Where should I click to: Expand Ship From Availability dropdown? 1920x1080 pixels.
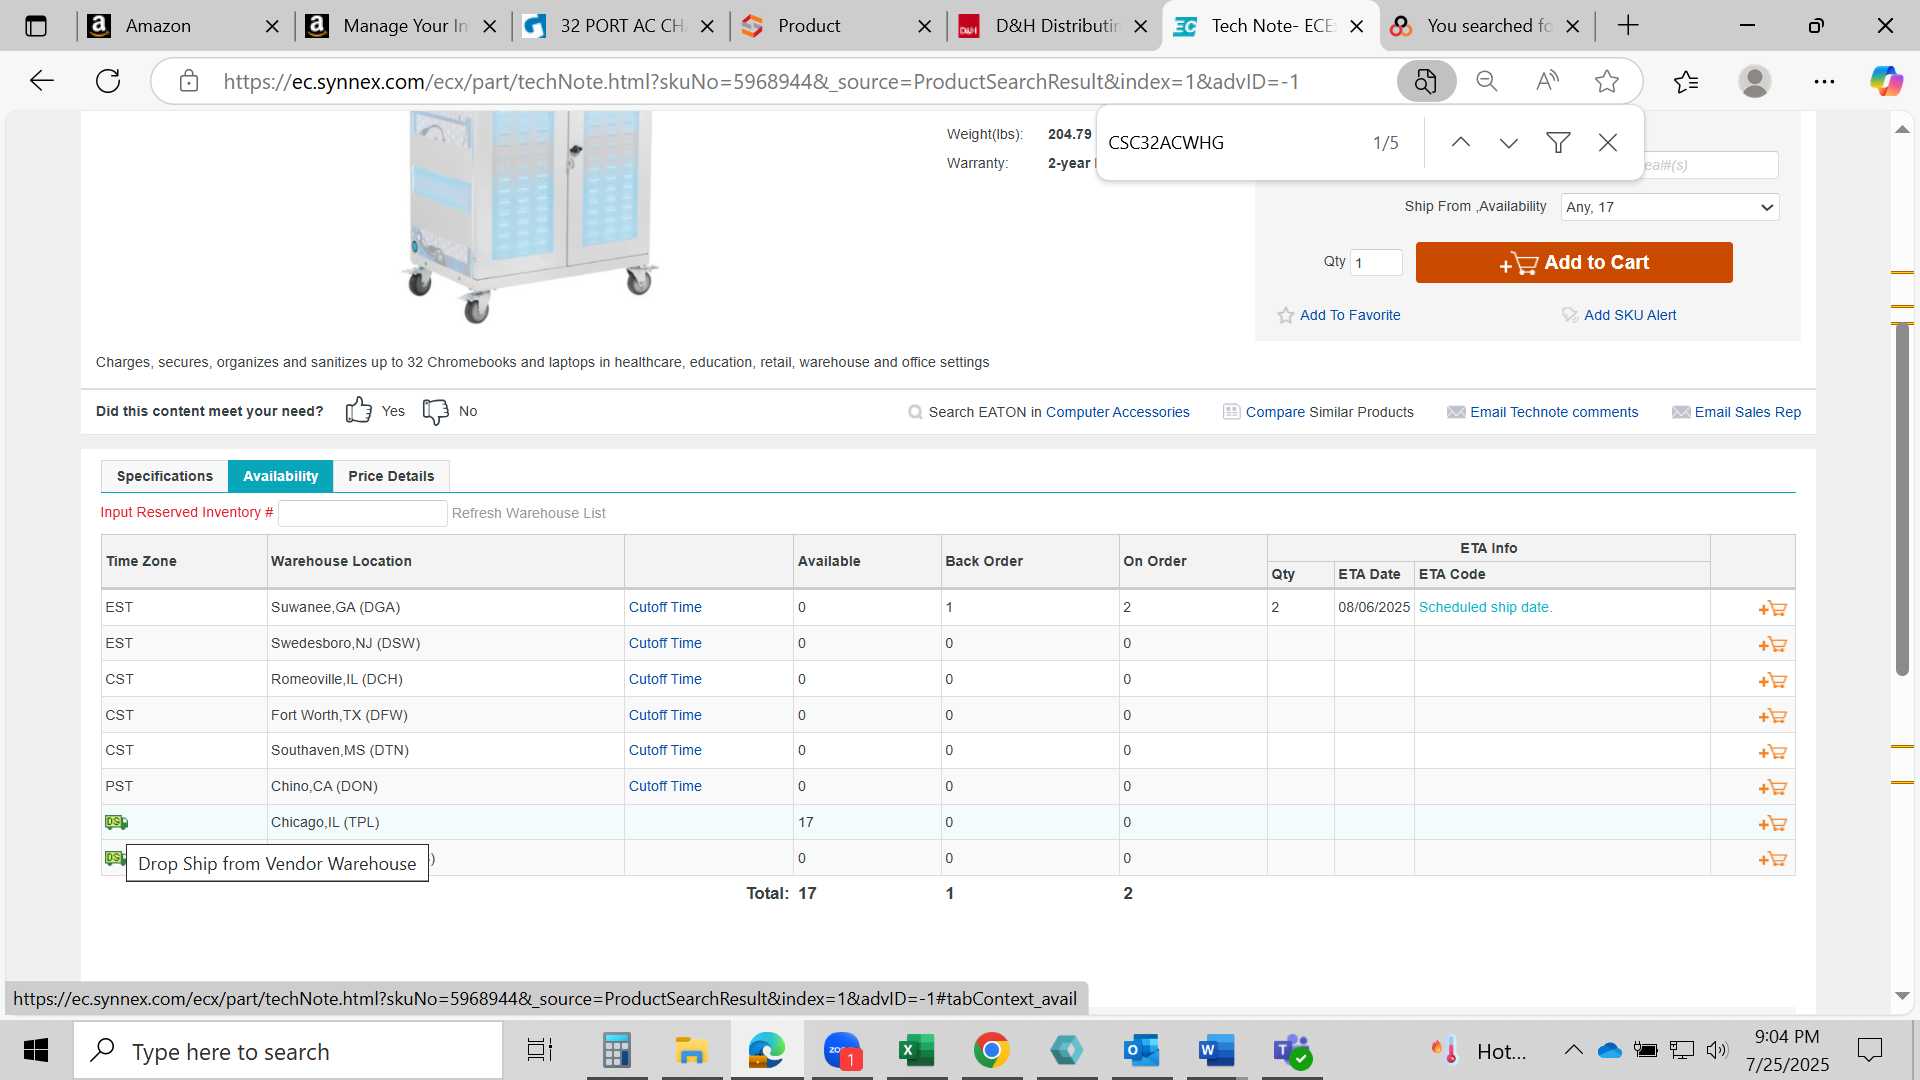[x=1670, y=207]
